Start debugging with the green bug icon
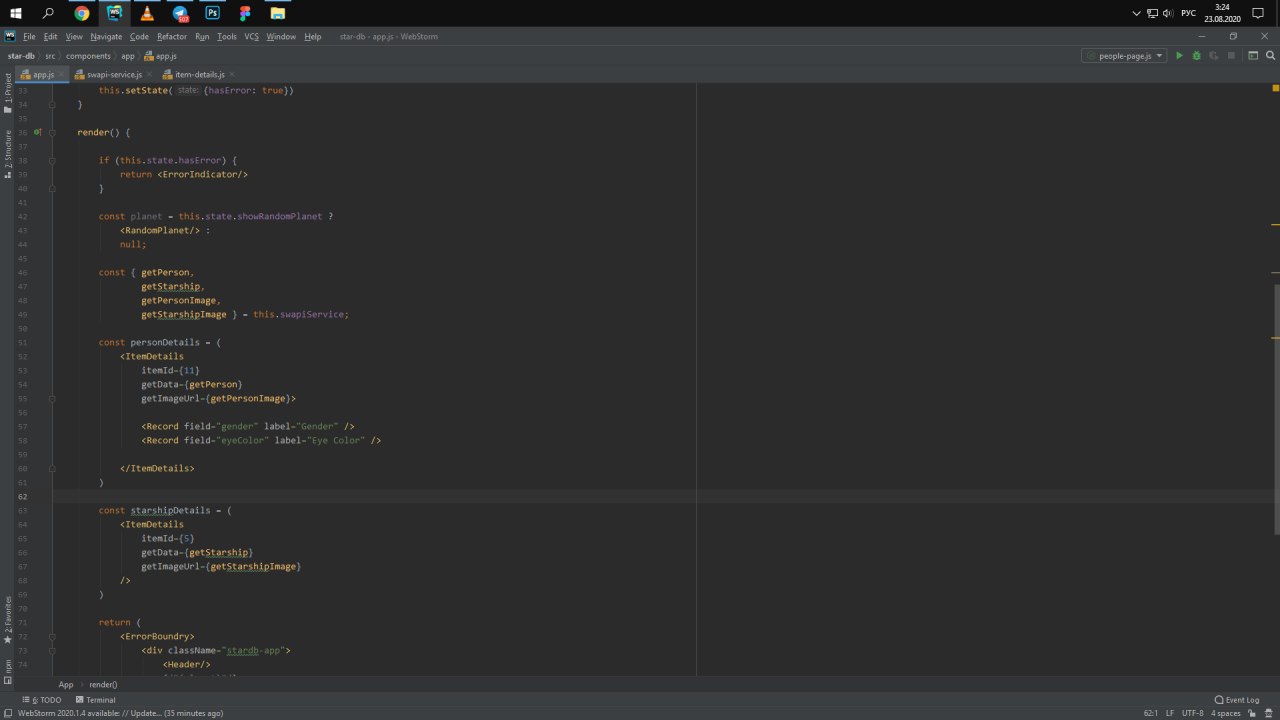This screenshot has height=720, width=1280. (1196, 56)
